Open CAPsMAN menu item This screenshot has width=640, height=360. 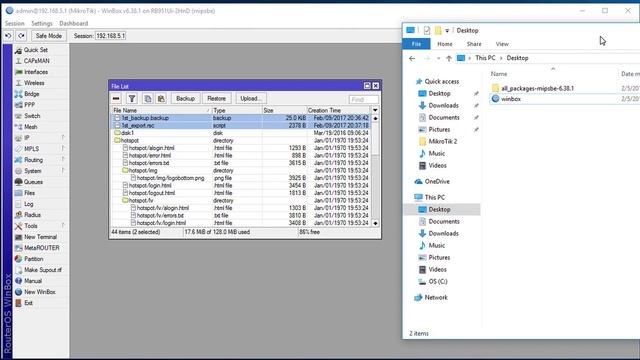click(37, 61)
